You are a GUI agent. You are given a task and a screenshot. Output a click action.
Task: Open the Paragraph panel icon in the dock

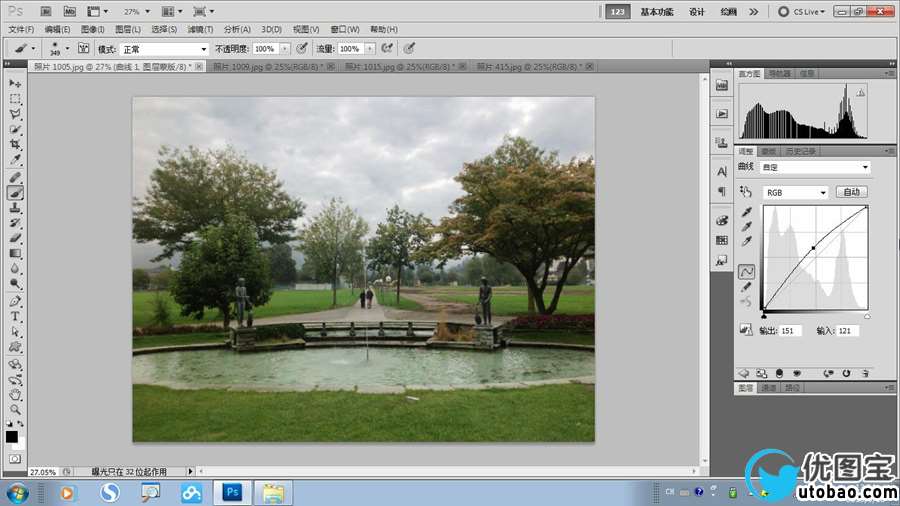coord(721,192)
